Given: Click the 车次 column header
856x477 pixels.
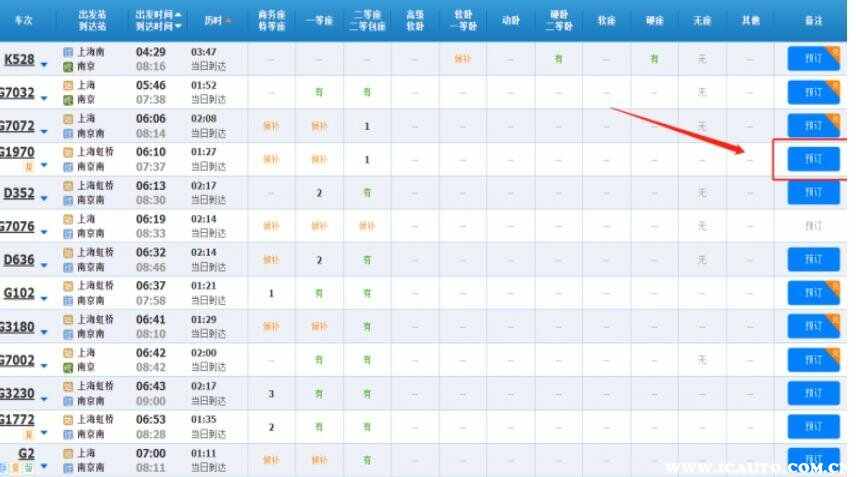Looking at the screenshot, I should pos(23,20).
